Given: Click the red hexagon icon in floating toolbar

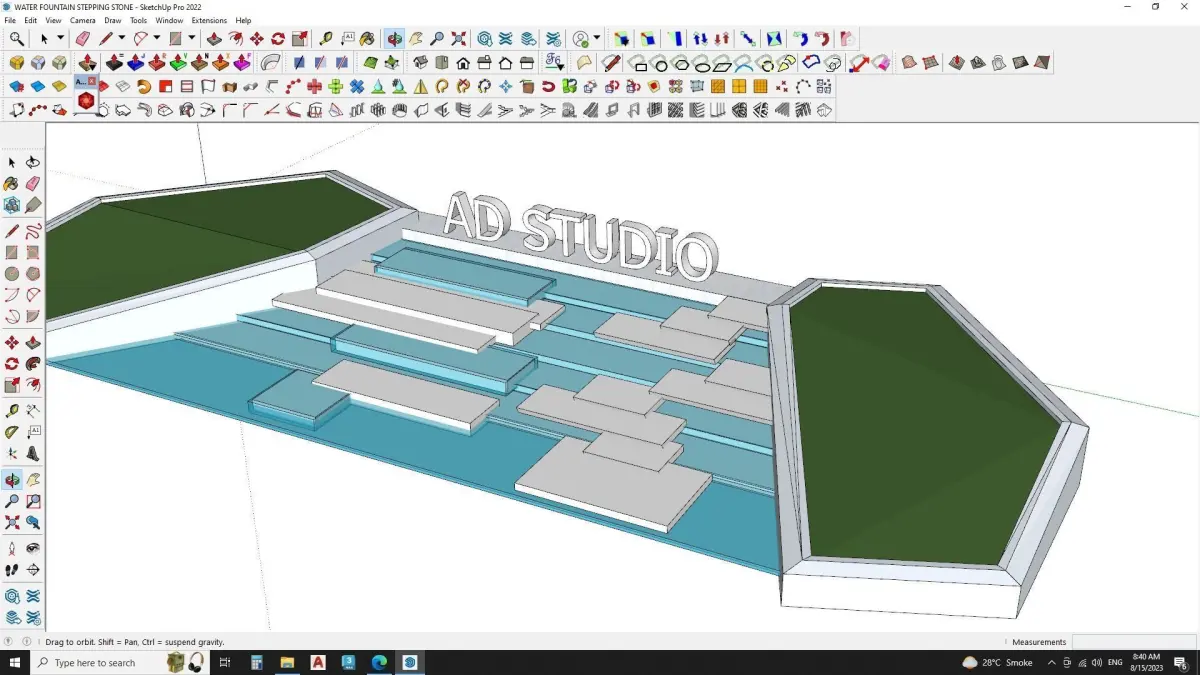Looking at the screenshot, I should coord(86,101).
